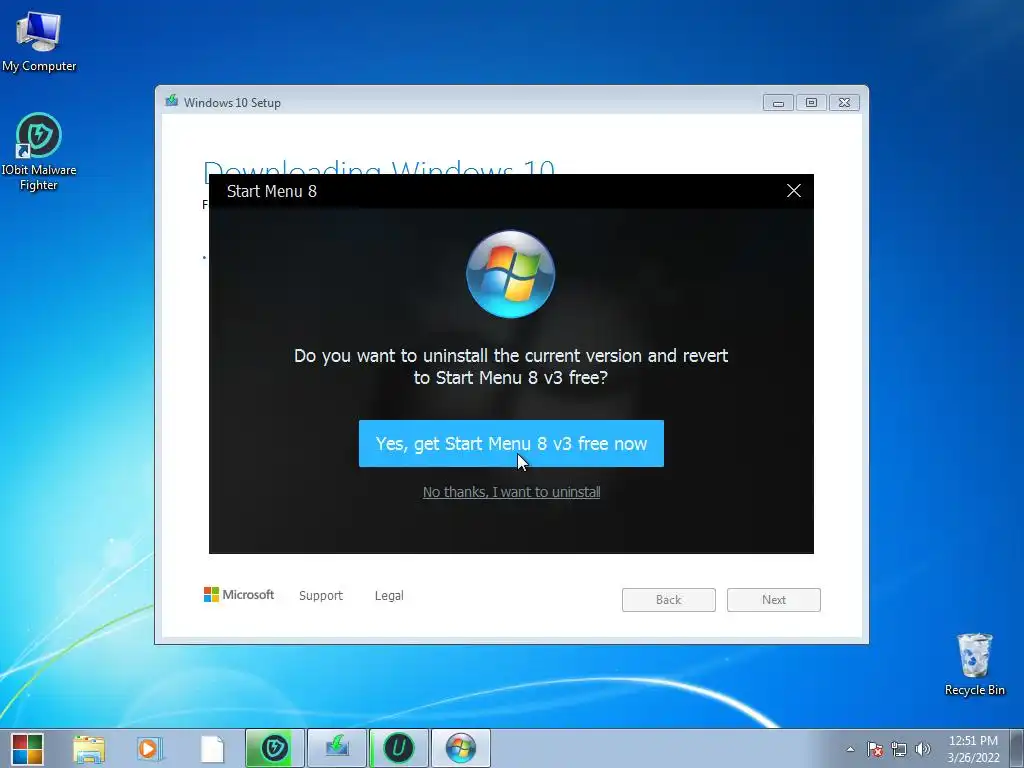Open network status tray icon

pos(899,749)
